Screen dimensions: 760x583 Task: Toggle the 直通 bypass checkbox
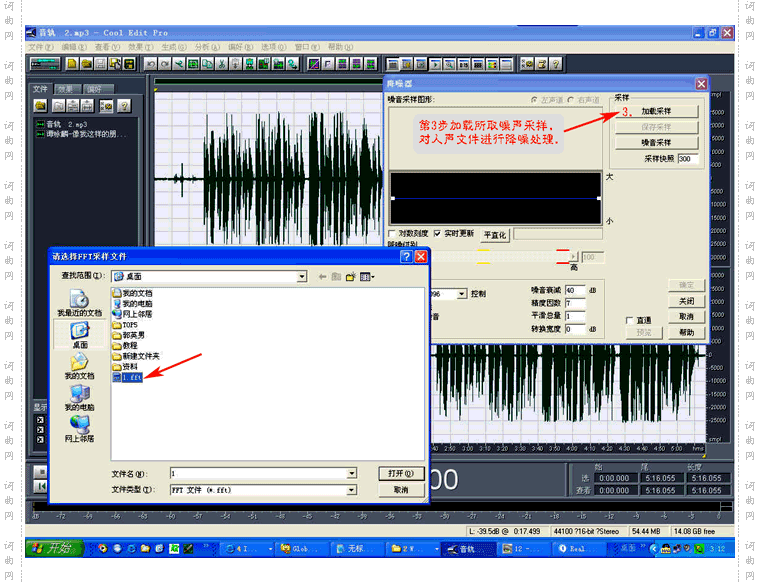(x=630, y=320)
